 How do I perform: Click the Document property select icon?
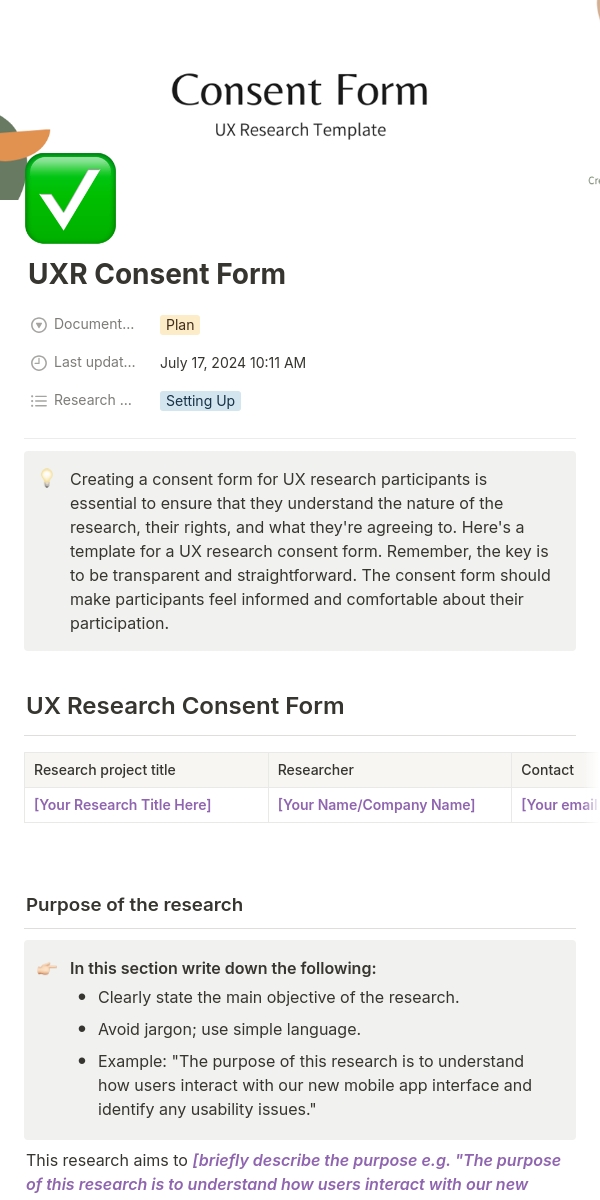[x=39, y=325]
